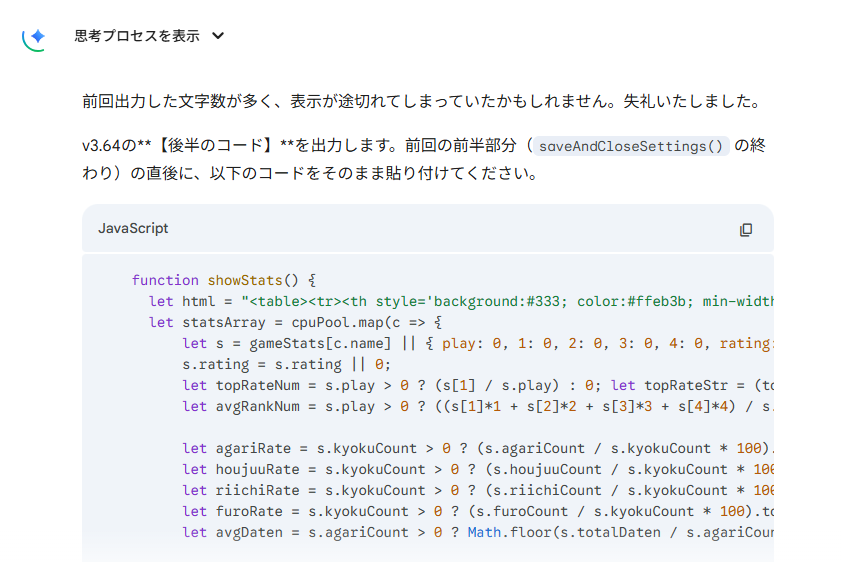
Task: Expand the 思考プロセスを表示 chevron
Action: point(218,36)
